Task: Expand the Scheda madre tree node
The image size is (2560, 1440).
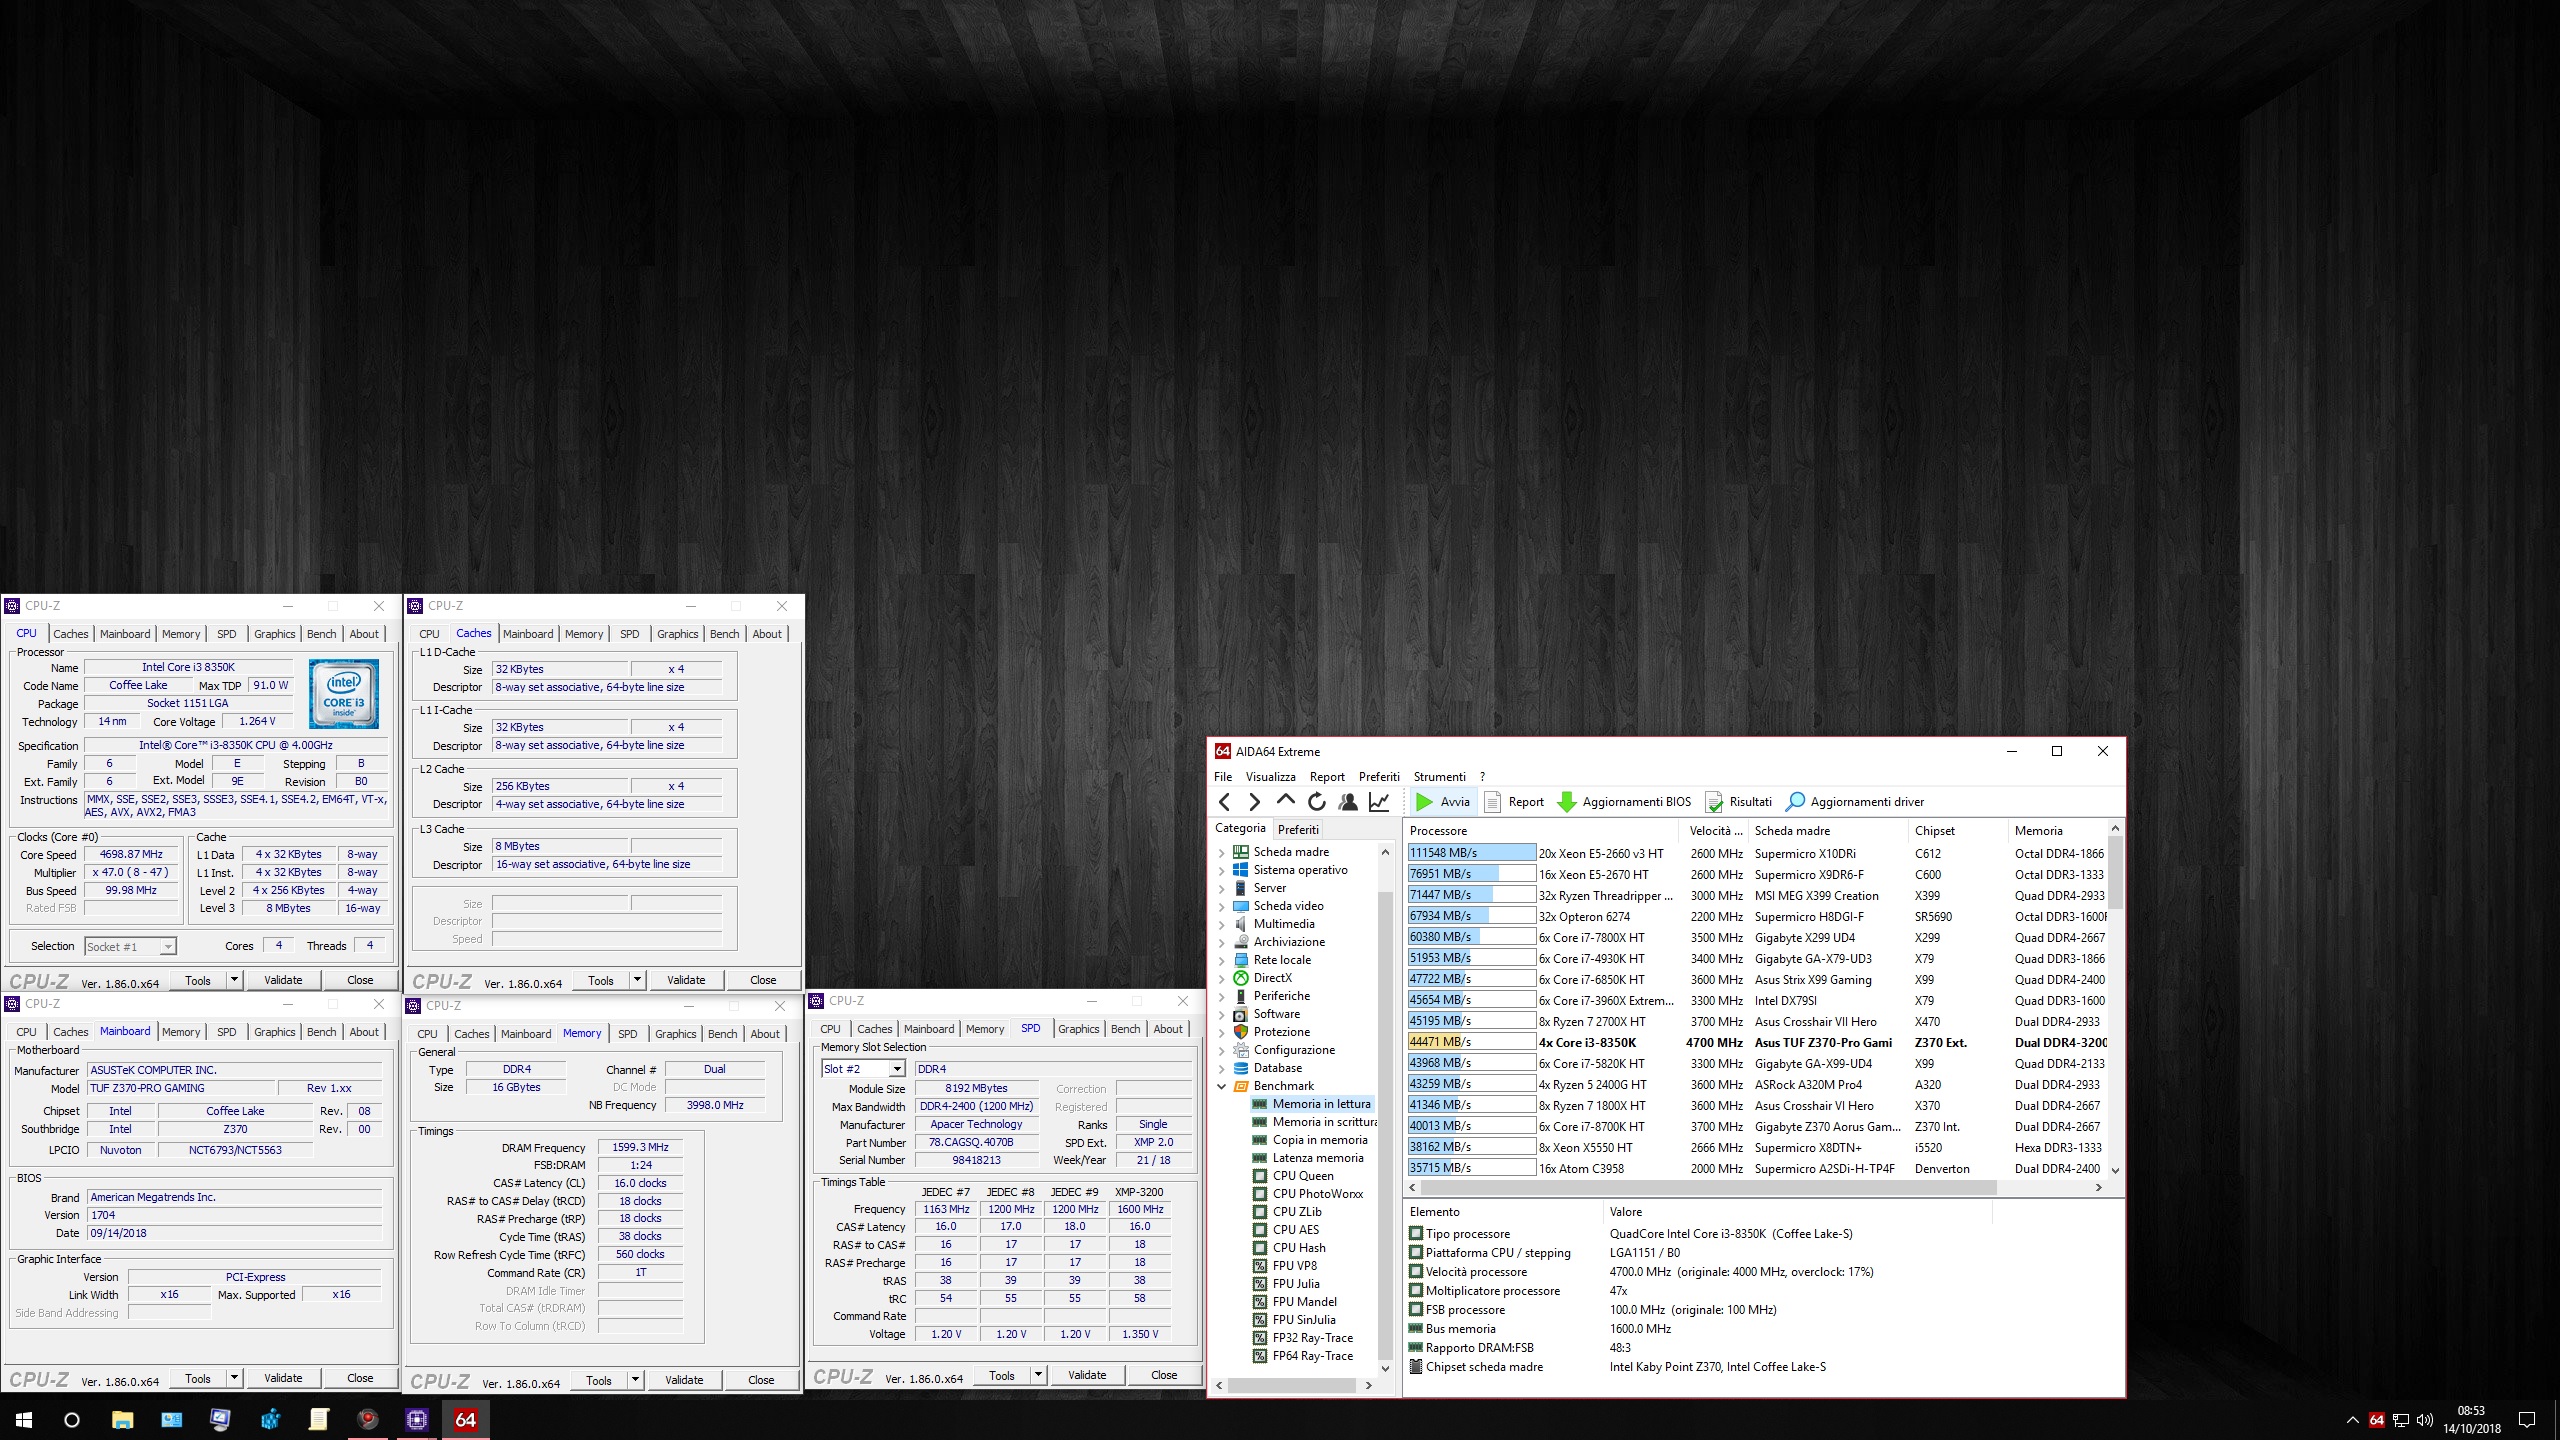Action: coord(1221,852)
